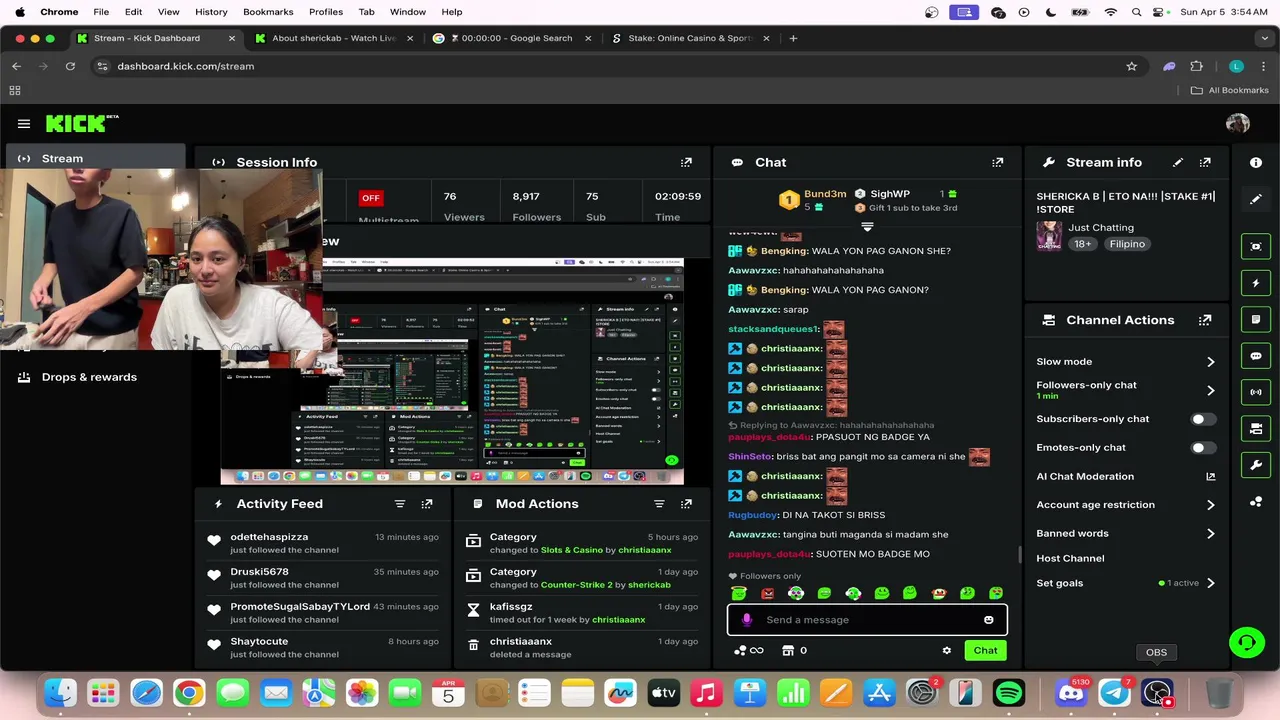Toggle Subscribers-only chat switch

(1204, 419)
